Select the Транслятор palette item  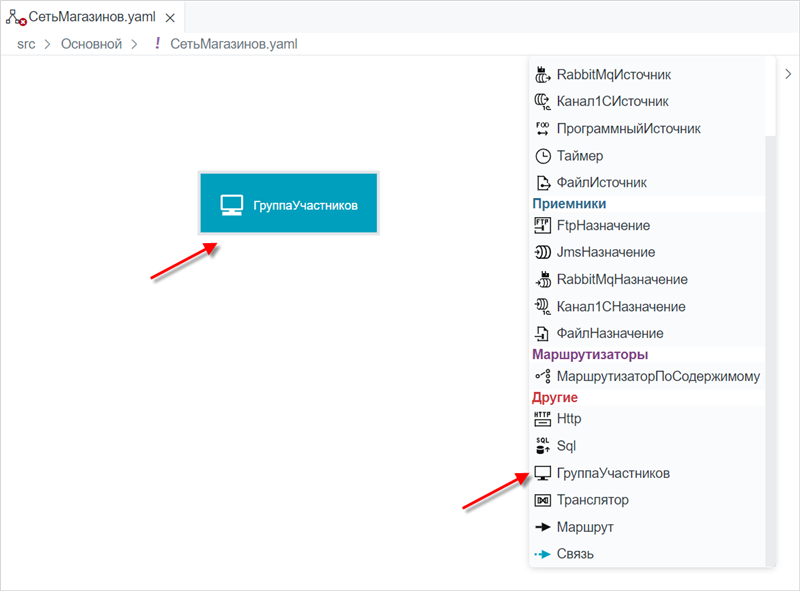coord(581,500)
